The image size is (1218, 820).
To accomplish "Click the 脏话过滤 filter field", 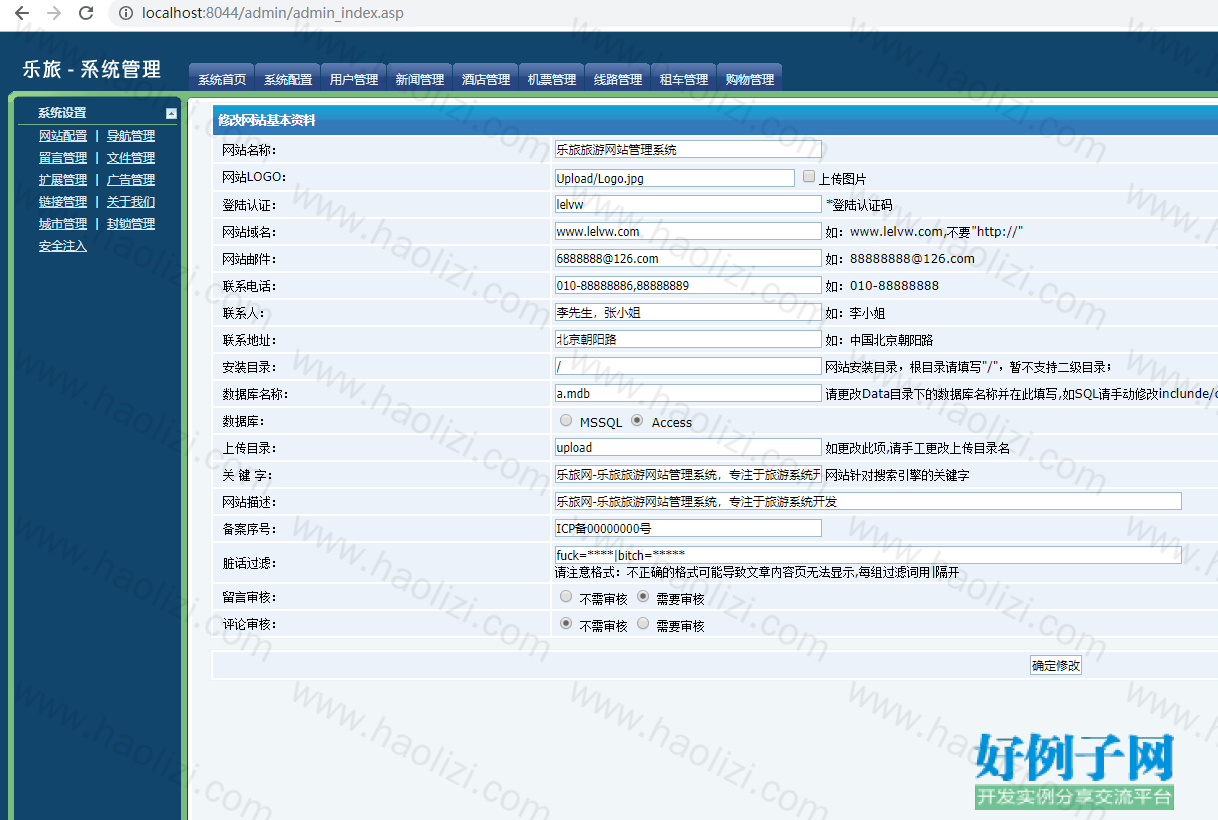I will click(x=868, y=555).
